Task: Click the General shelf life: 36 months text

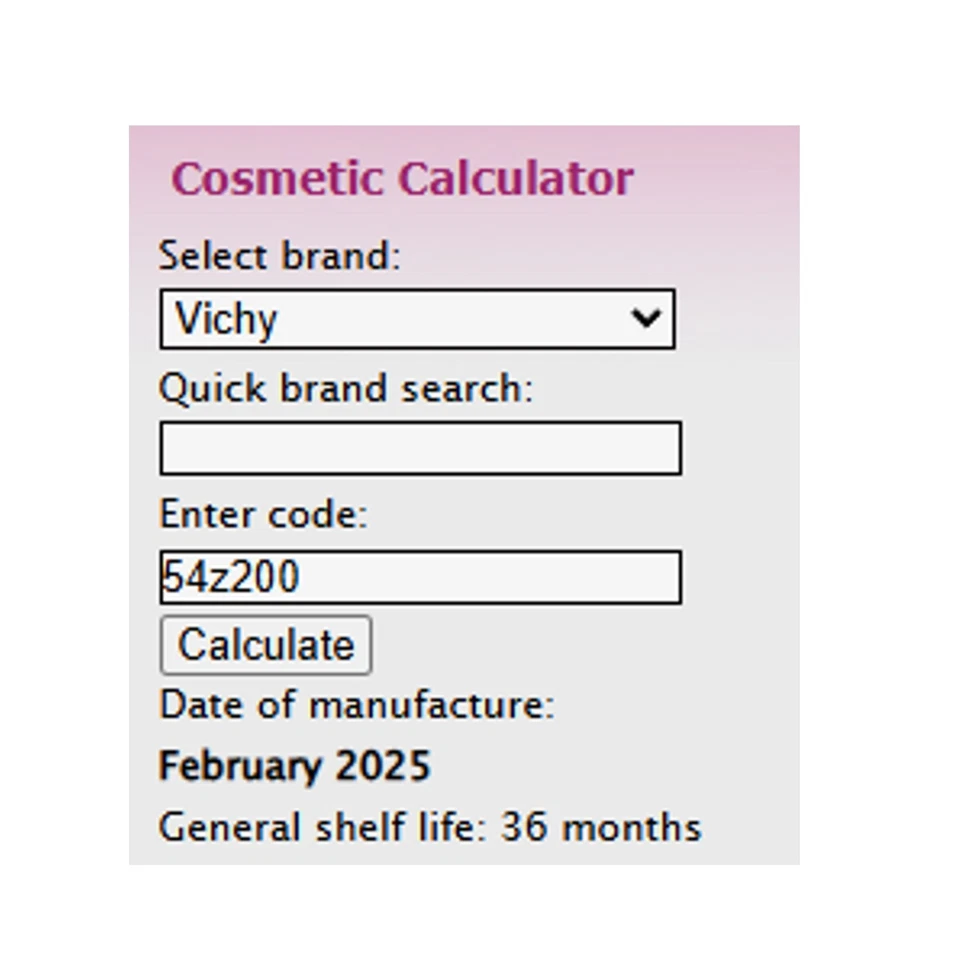Action: pyautogui.click(x=430, y=827)
